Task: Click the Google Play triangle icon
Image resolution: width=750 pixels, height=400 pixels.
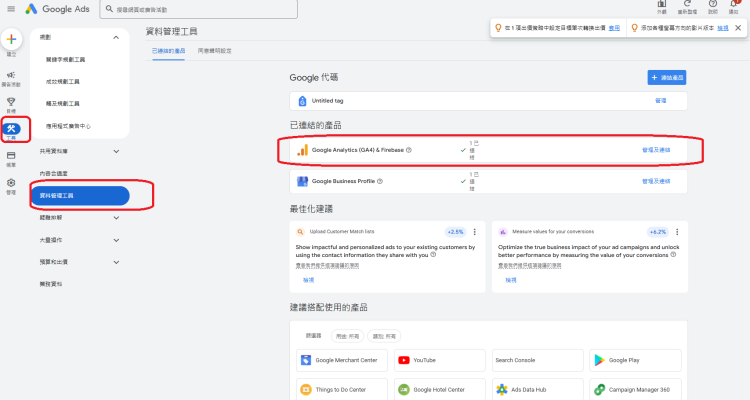Action: click(599, 360)
